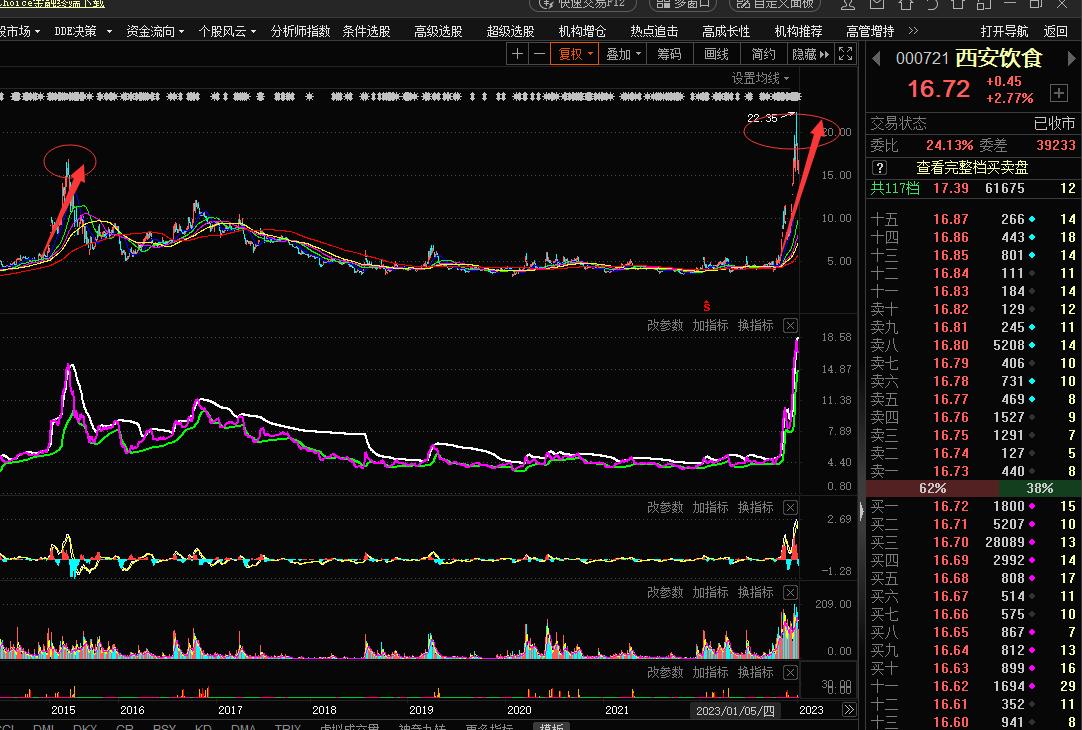Click the stock code 000721
1082x730 pixels.
click(923, 59)
